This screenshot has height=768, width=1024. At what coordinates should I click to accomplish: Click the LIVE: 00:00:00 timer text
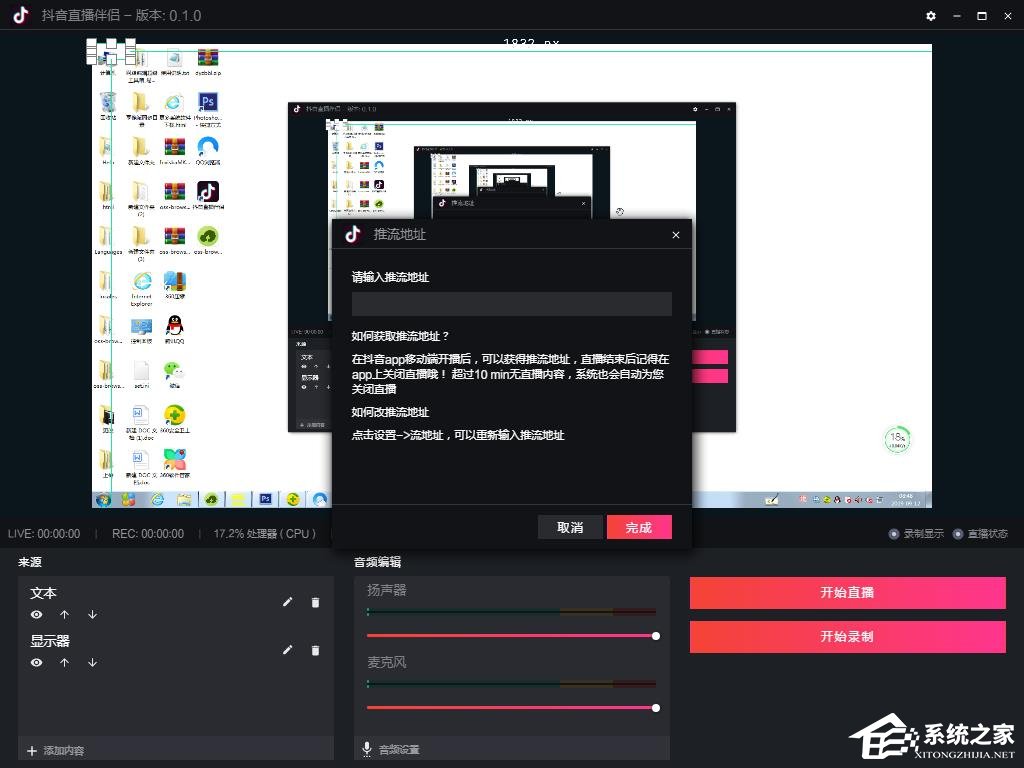(44, 534)
